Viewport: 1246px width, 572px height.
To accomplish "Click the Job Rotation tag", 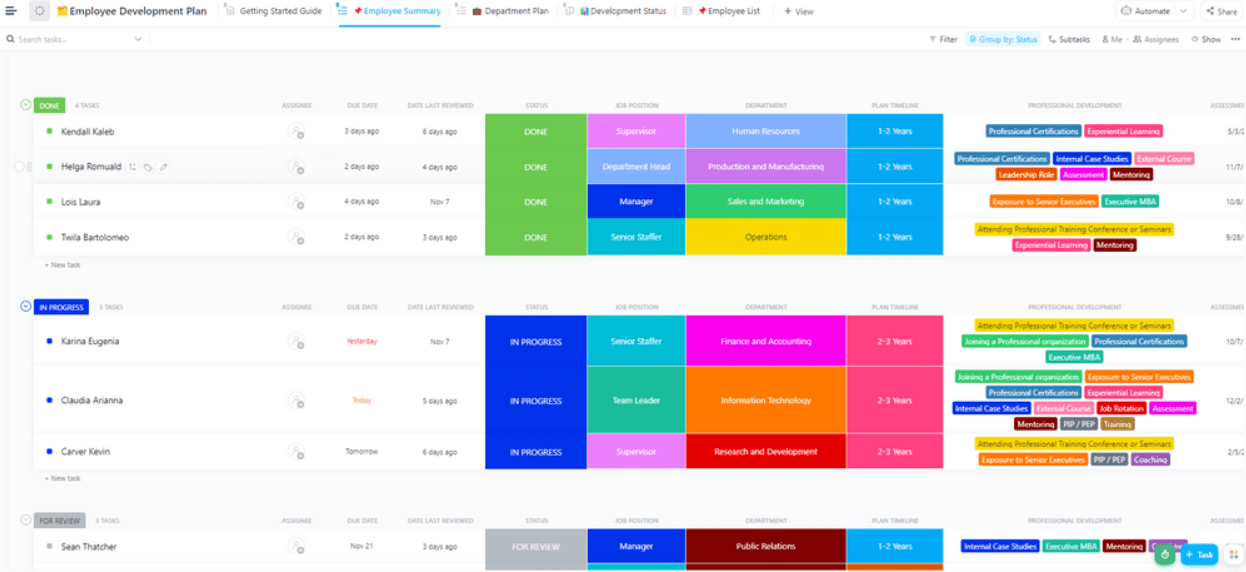I will point(1121,408).
